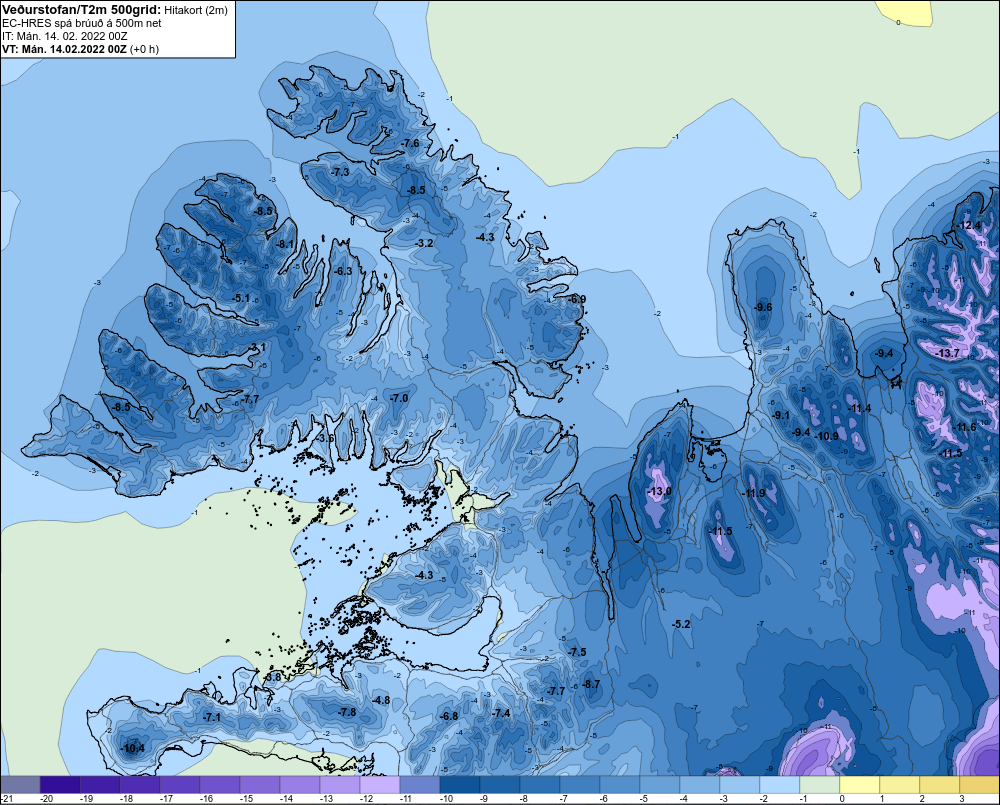Screen dimensions: 1000x805
Task: Click the temperature label "-10.9" on the map
Action: pyautogui.click(x=827, y=436)
